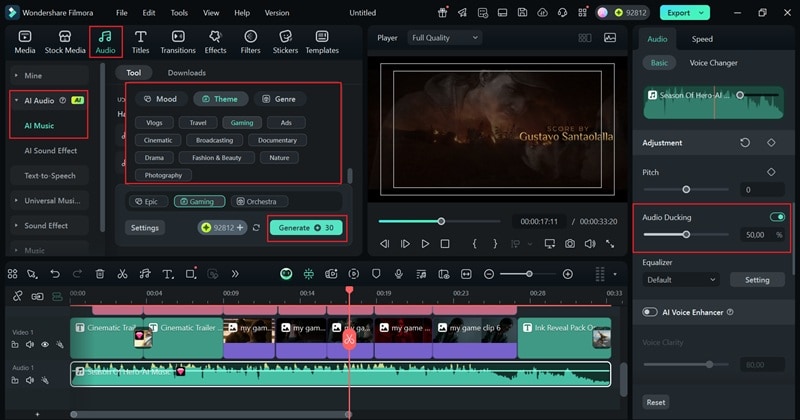Screen dimensions: 800x420
Task: Enter fullscreen preview
Action: pyautogui.click(x=610, y=244)
